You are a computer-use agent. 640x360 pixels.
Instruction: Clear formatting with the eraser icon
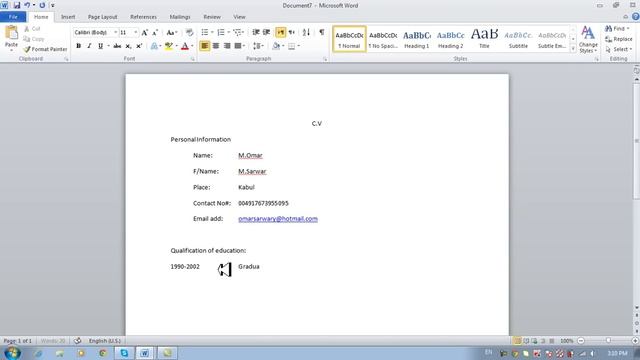pos(189,32)
